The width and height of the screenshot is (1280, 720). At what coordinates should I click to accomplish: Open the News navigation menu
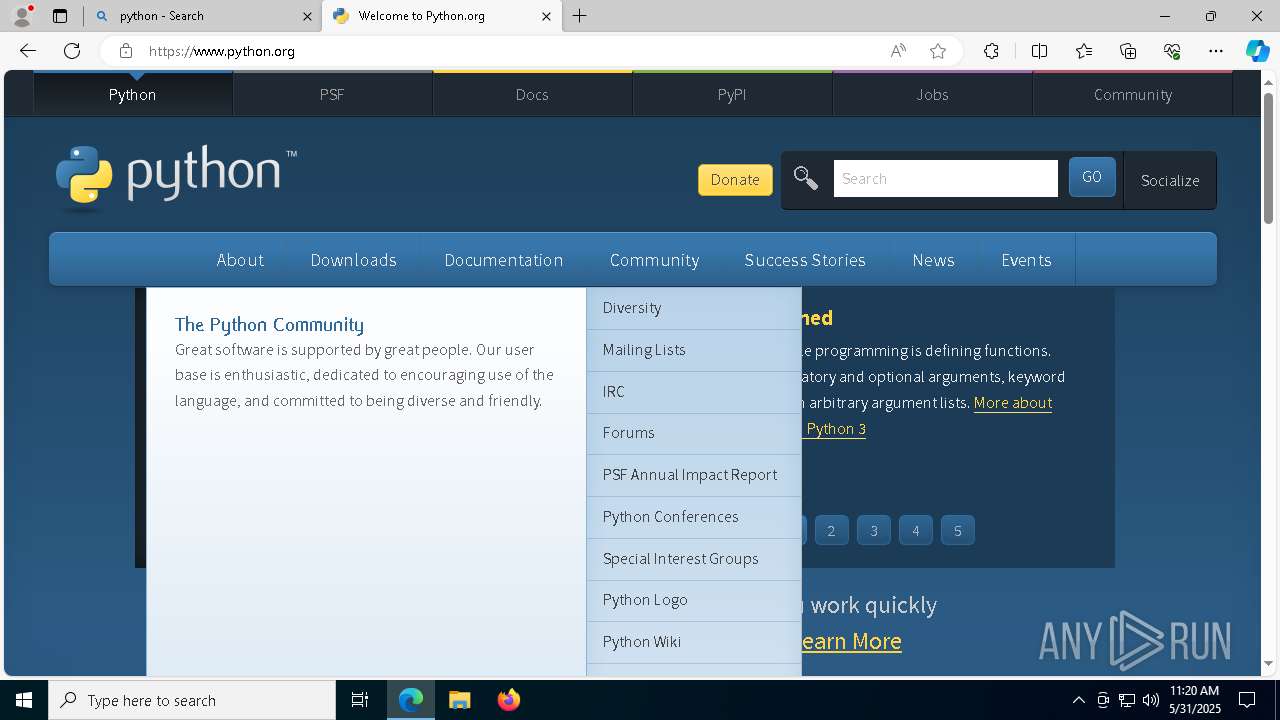click(933, 260)
